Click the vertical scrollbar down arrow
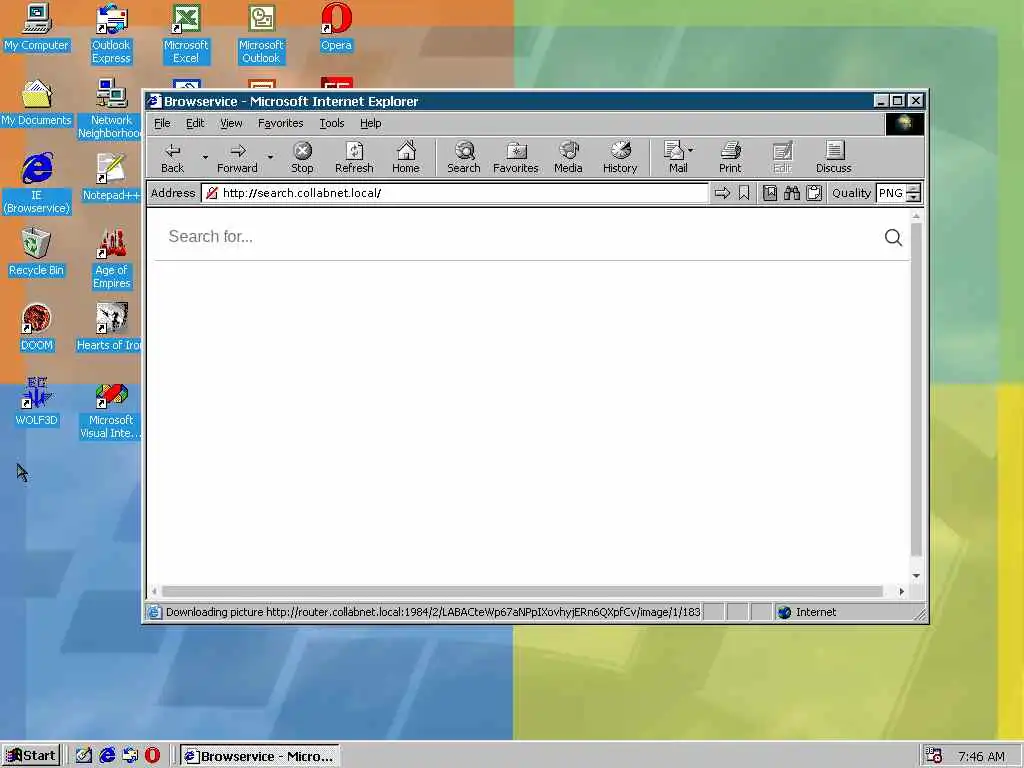The height and width of the screenshot is (768, 1024). (x=916, y=575)
